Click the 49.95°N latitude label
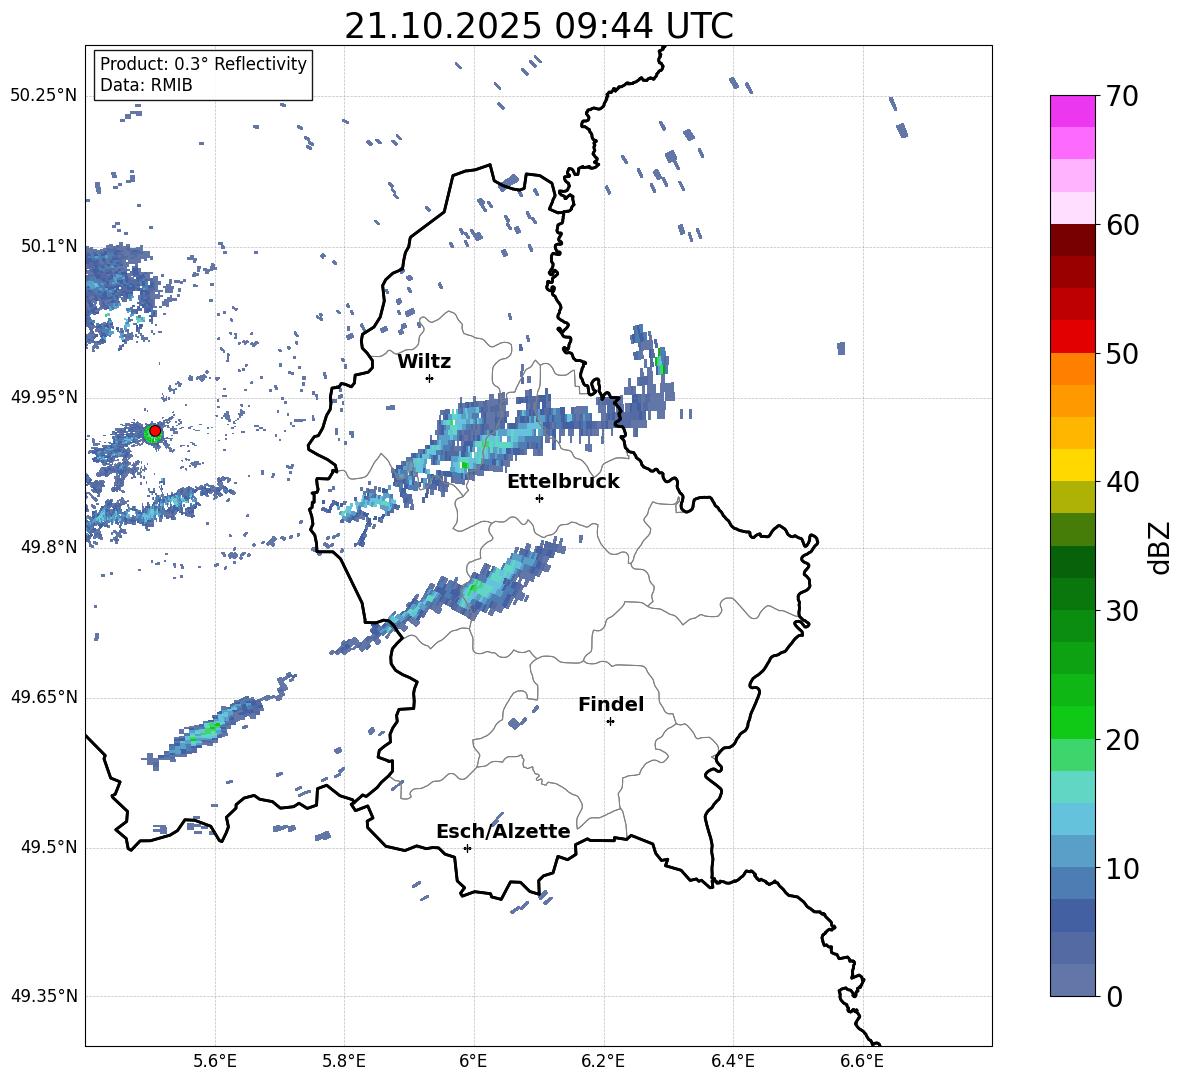This screenshot has width=1184, height=1081. (x=44, y=397)
